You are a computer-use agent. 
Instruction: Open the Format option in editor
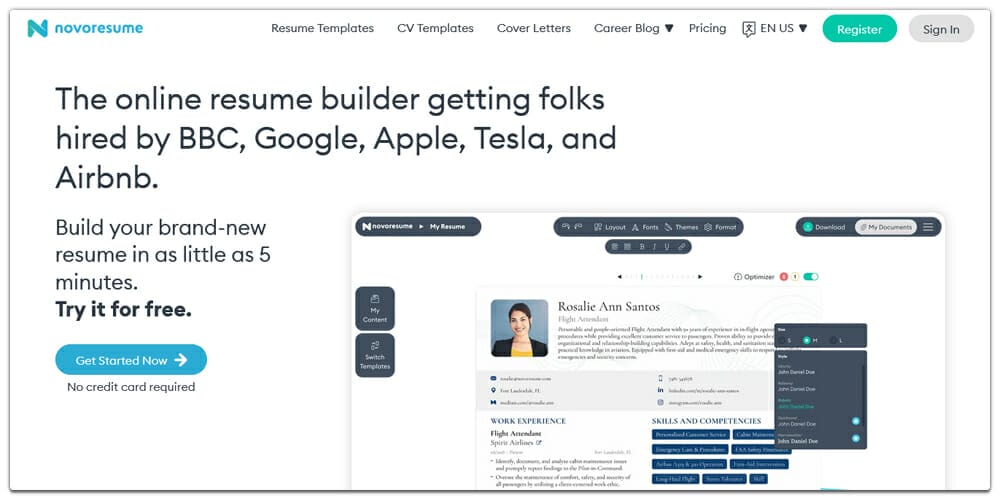721,227
